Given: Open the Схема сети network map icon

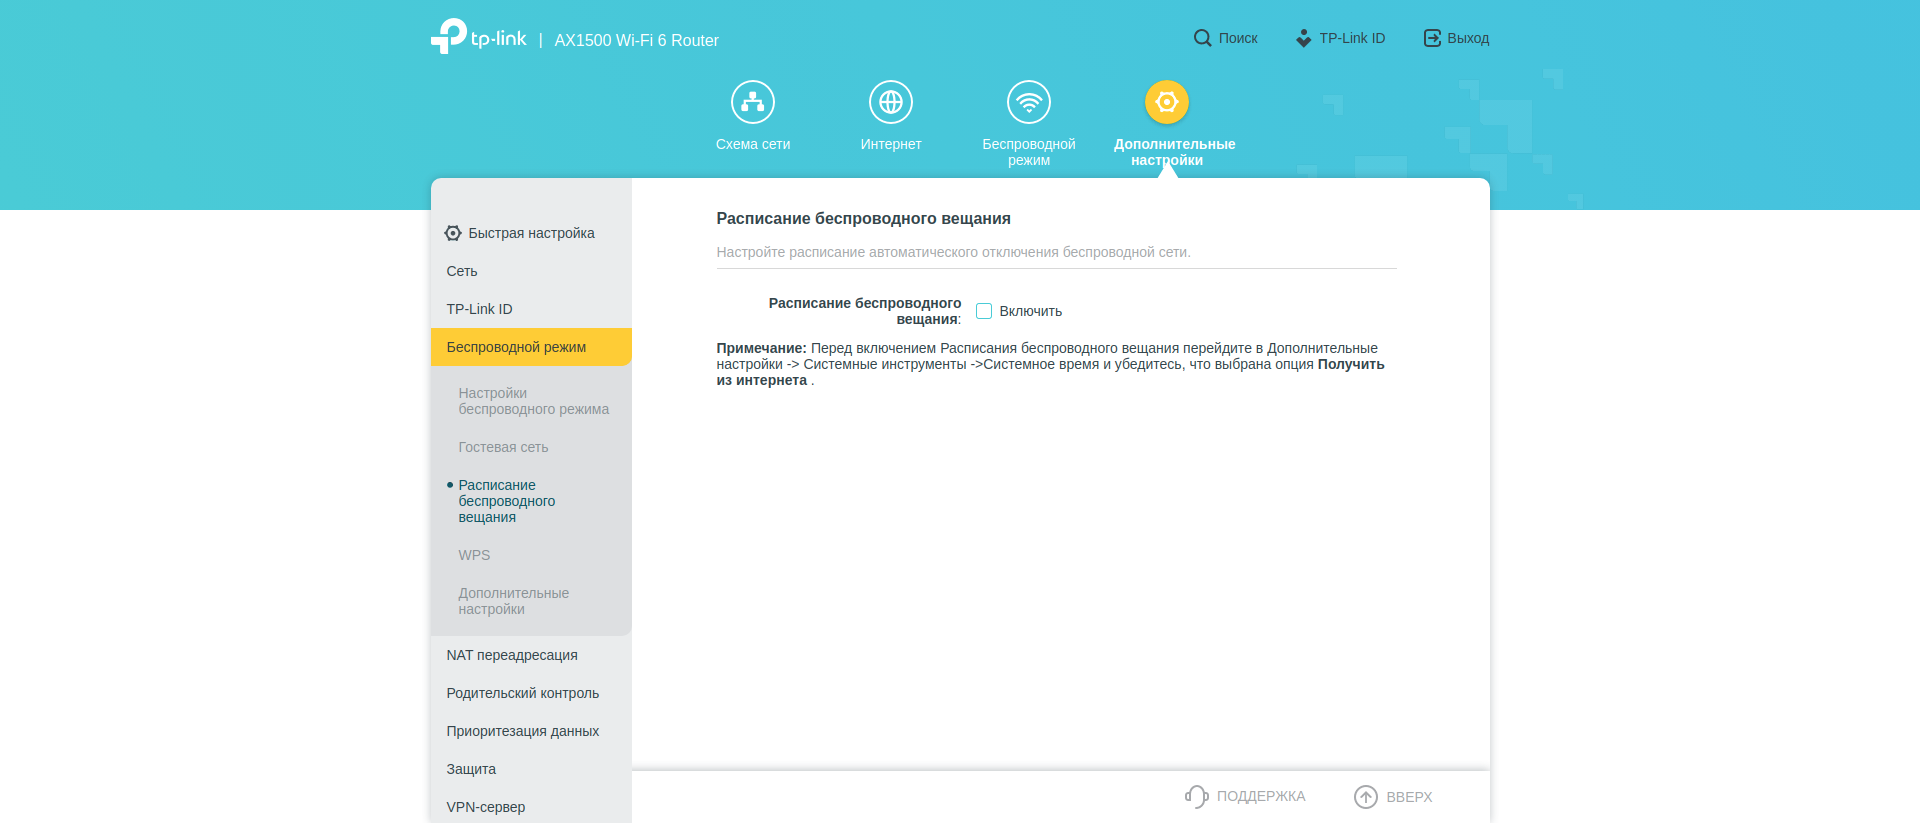Looking at the screenshot, I should click(752, 102).
